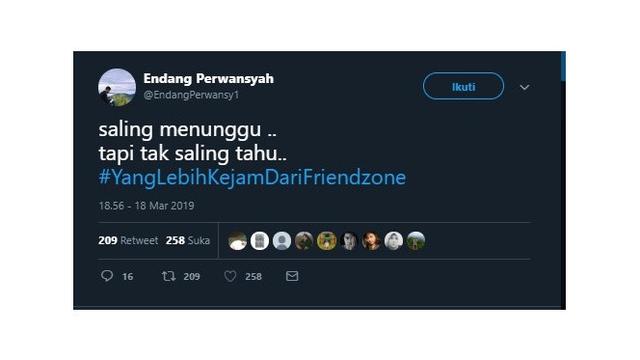
Task: Open the 18.56 - 18 Mar 2019 timestamp
Action: [146, 206]
